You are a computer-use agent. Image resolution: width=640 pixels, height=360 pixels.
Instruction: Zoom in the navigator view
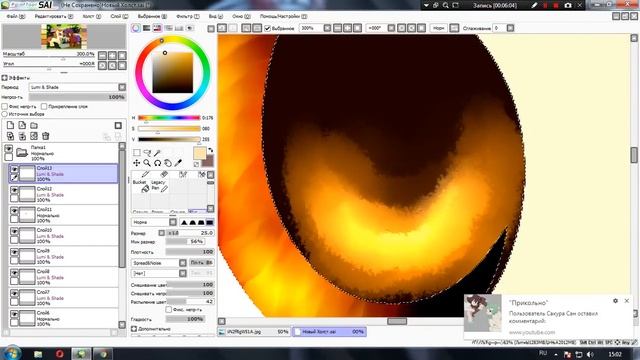[x=112, y=55]
